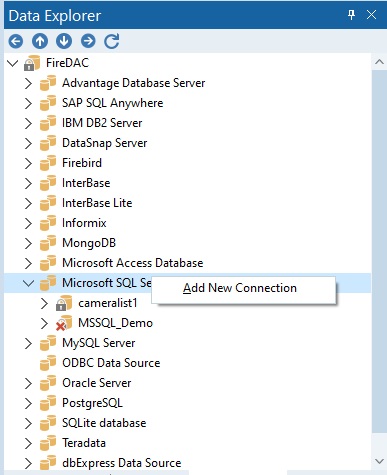The width and height of the screenshot is (387, 475).
Task: Expand the MongoDB node
Action: [x=29, y=243]
